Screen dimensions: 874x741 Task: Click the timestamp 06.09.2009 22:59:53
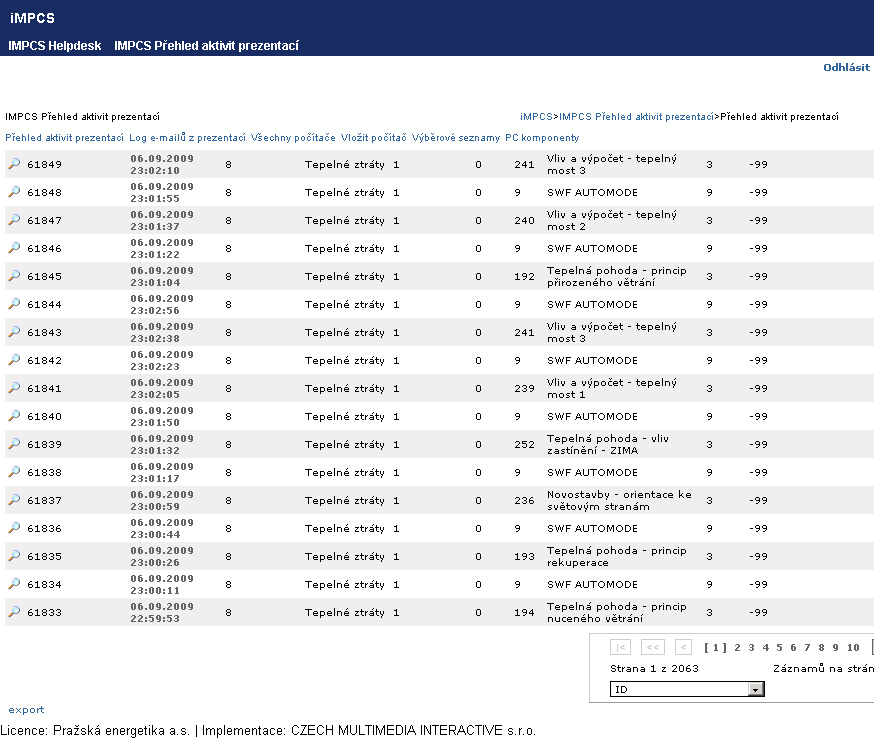point(162,612)
